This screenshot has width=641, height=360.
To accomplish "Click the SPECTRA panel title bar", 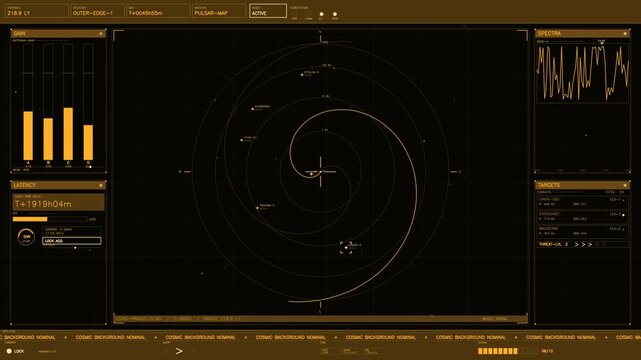I will click(x=582, y=34).
